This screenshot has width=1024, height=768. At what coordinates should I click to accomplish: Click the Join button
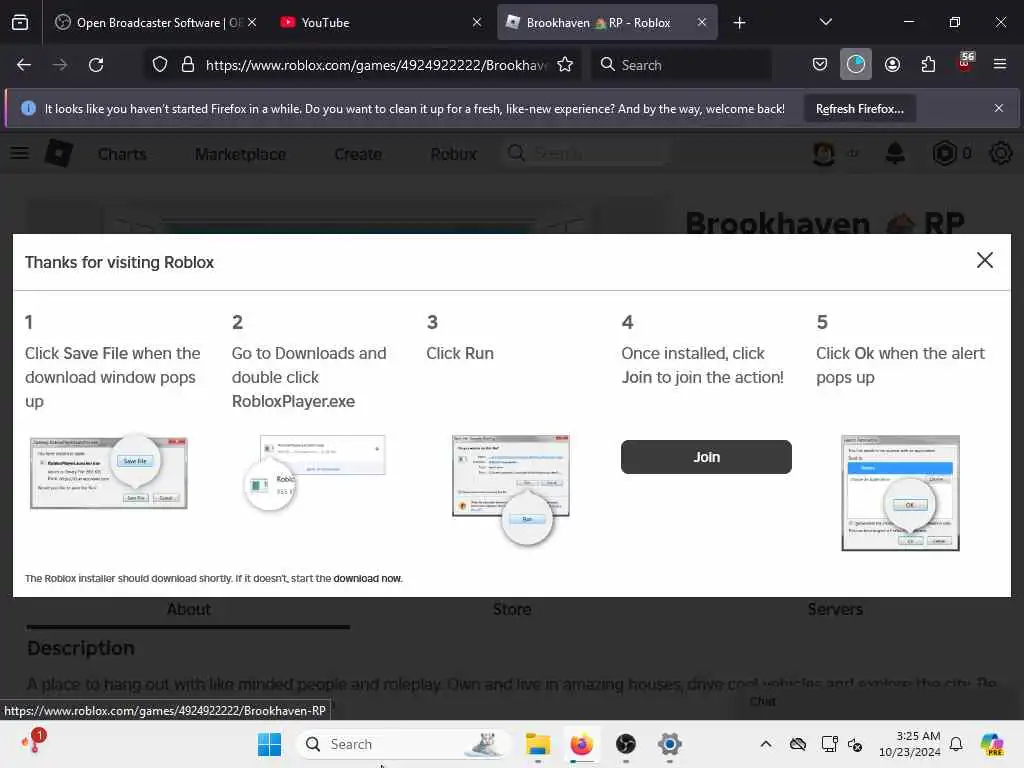click(x=706, y=457)
